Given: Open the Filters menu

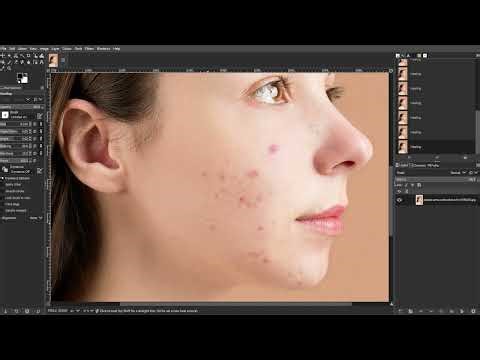Looking at the screenshot, I should coord(89,49).
